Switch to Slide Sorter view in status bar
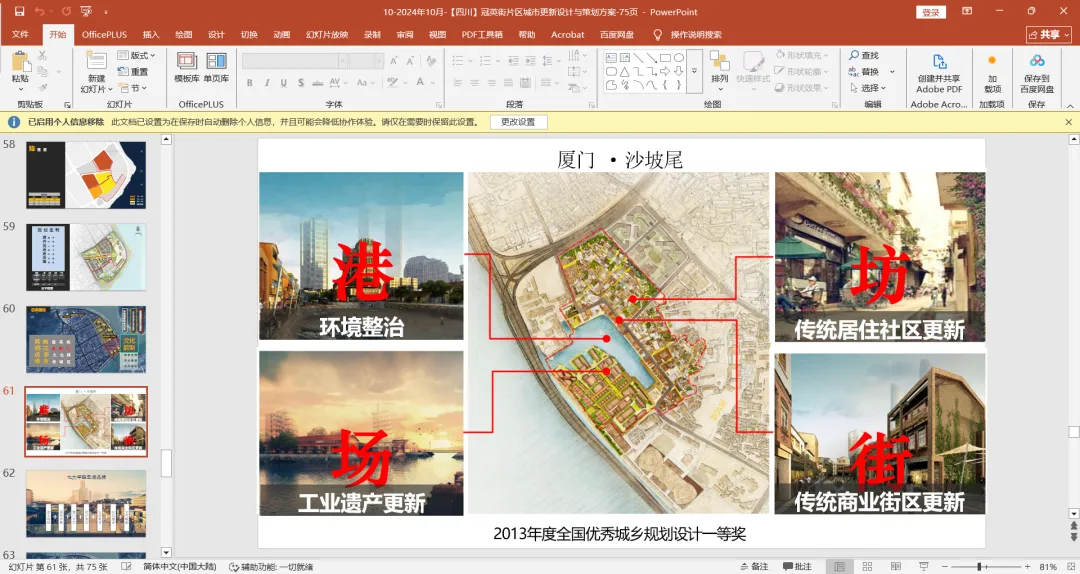This screenshot has width=1080, height=574. (x=867, y=566)
